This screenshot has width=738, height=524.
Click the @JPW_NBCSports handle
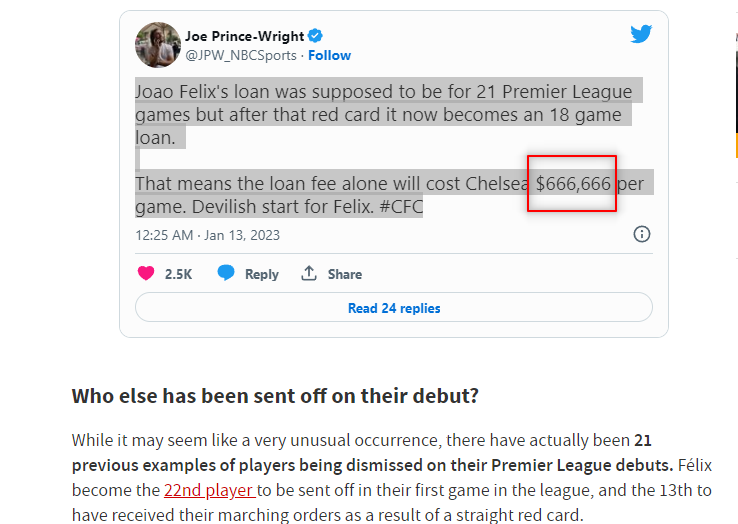click(241, 55)
